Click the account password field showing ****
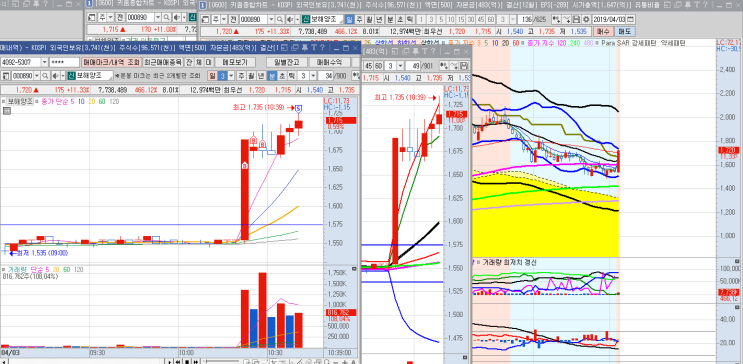Viewport: 743px width, 364px height. pos(64,63)
